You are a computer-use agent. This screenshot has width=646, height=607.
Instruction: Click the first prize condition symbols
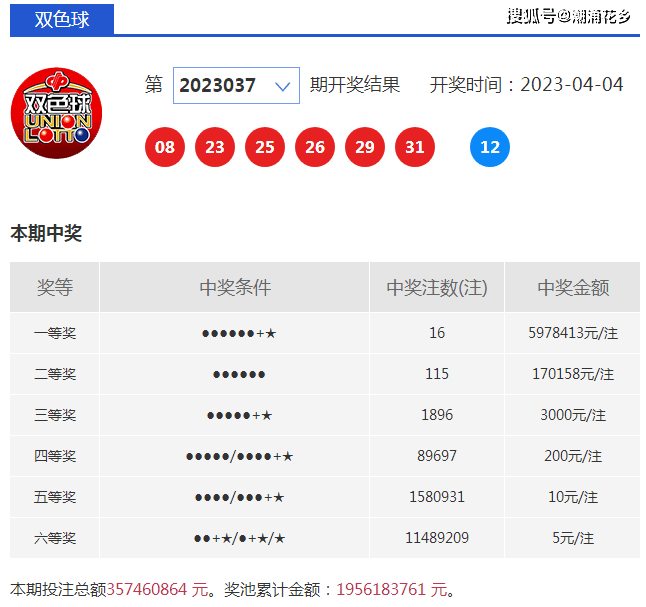(x=239, y=333)
